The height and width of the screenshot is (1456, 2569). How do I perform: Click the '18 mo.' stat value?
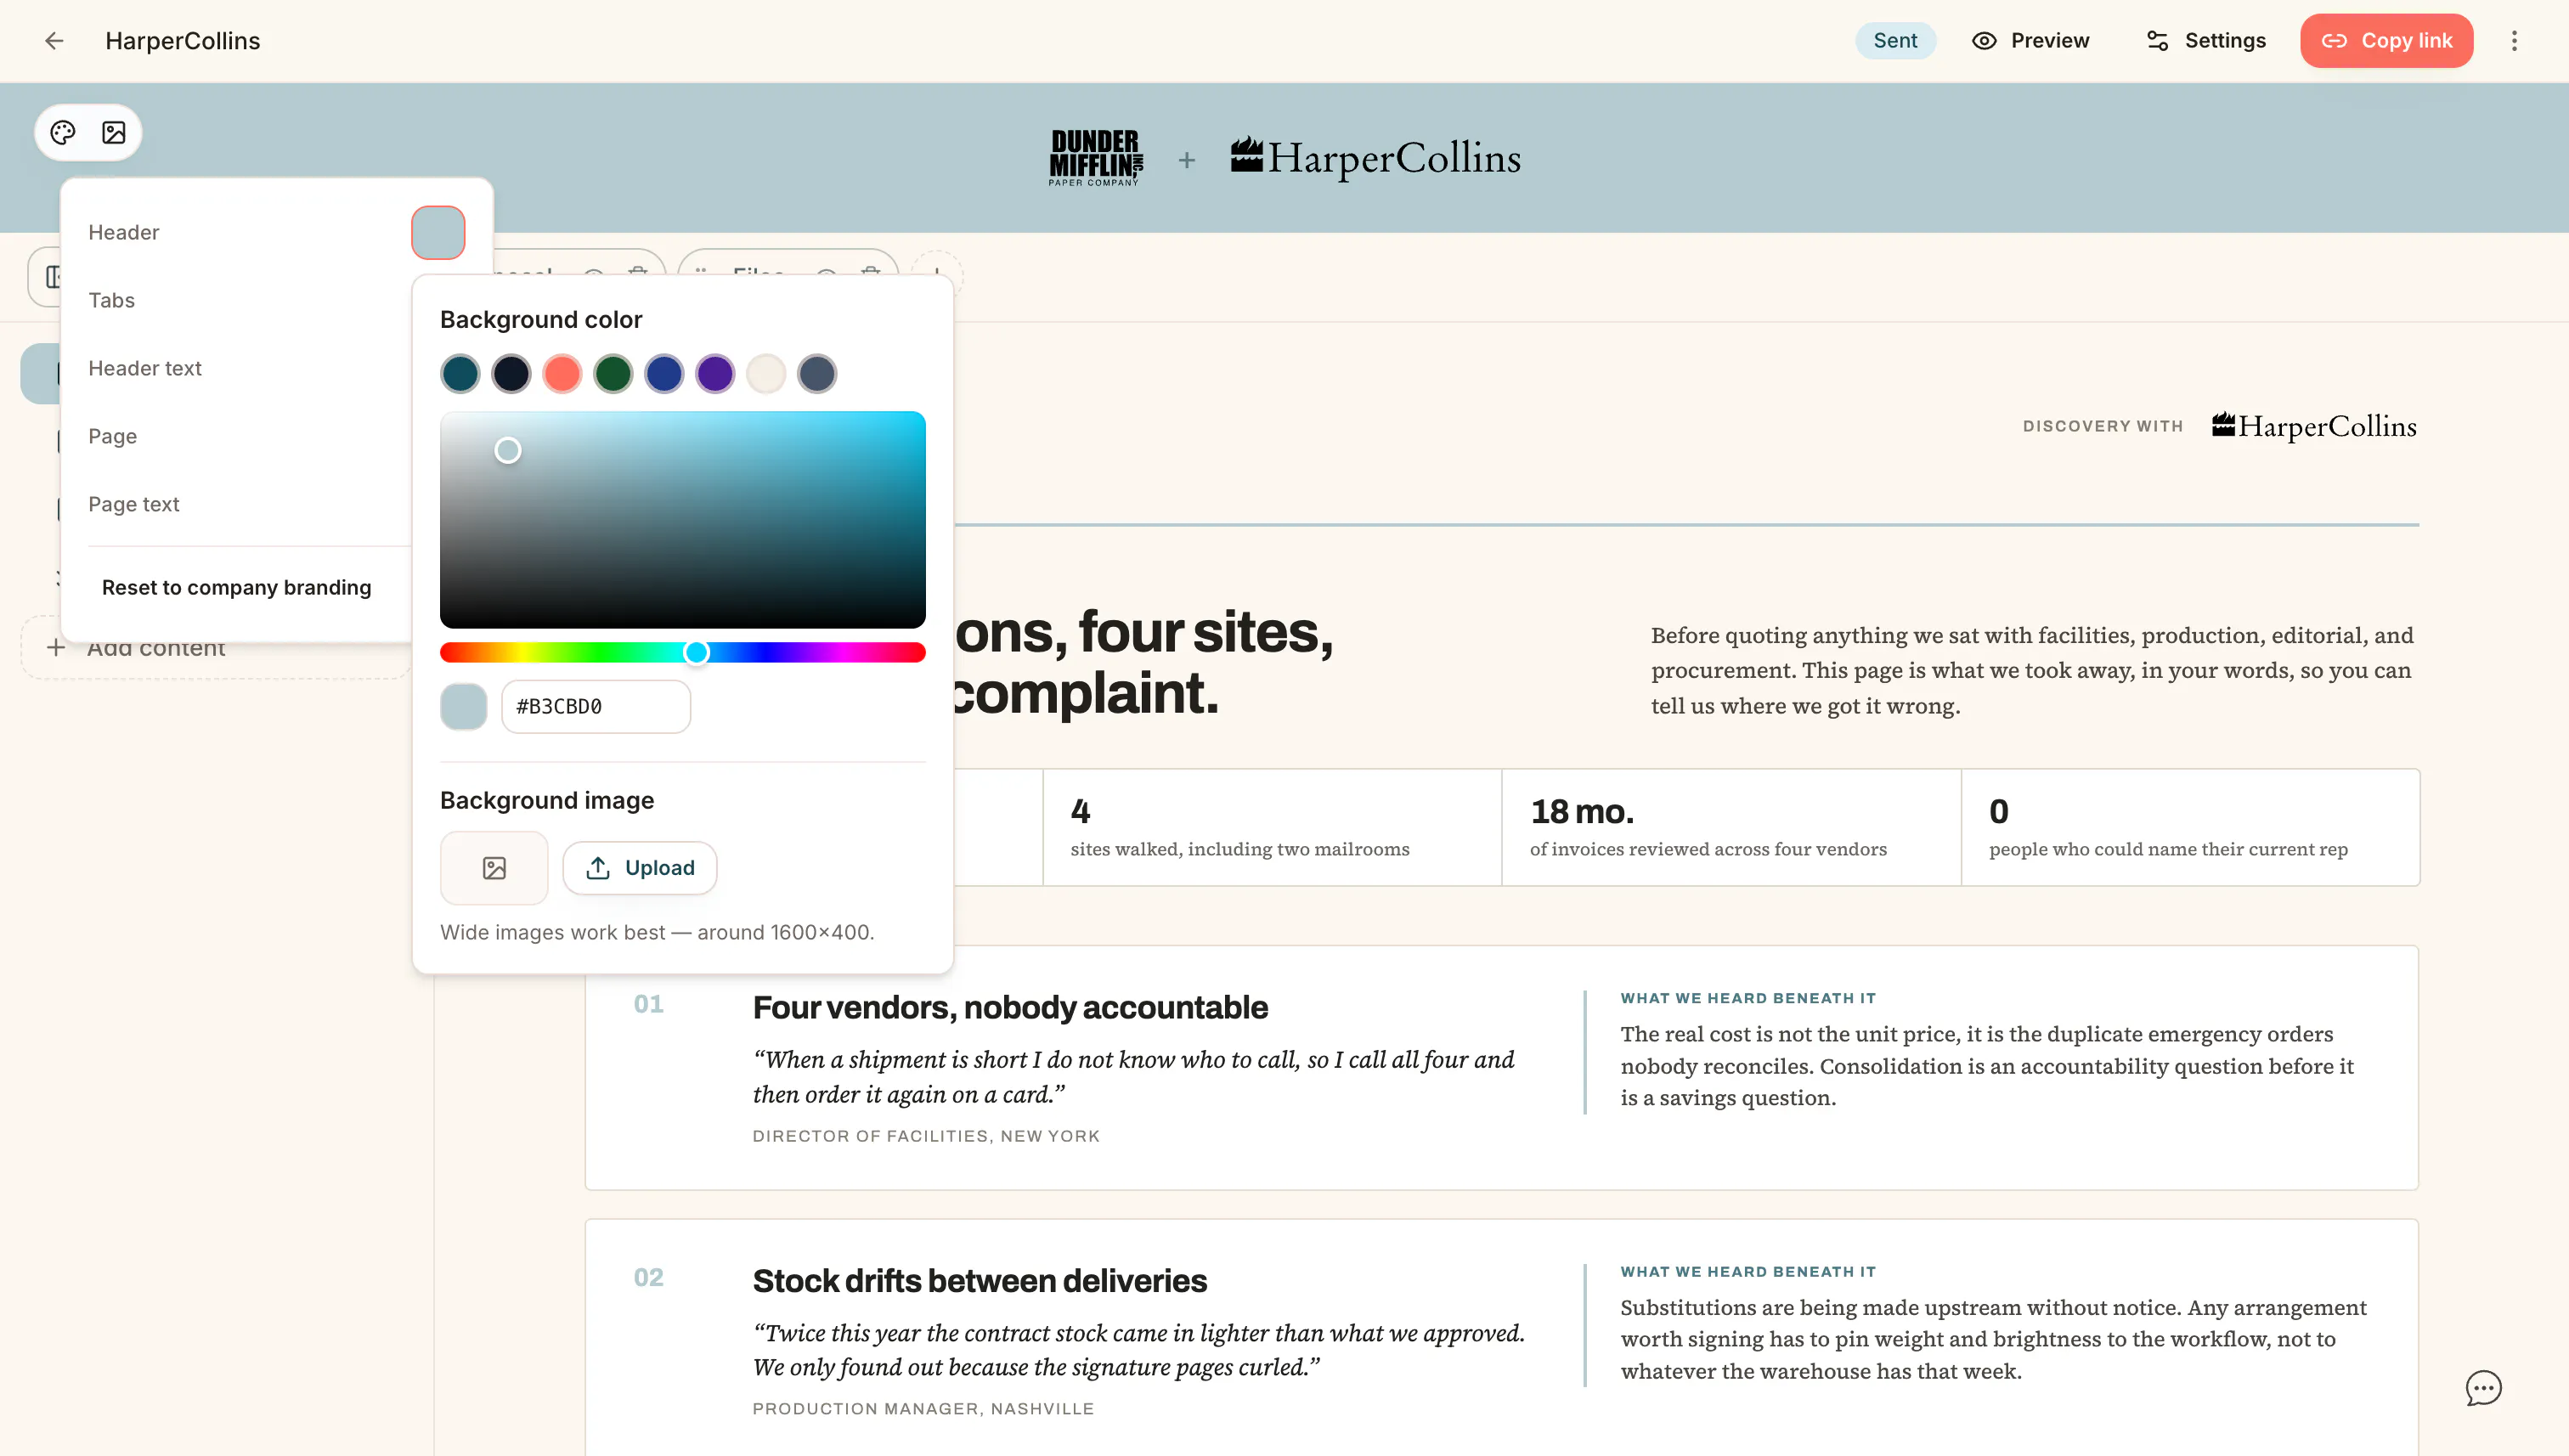pos(1582,812)
